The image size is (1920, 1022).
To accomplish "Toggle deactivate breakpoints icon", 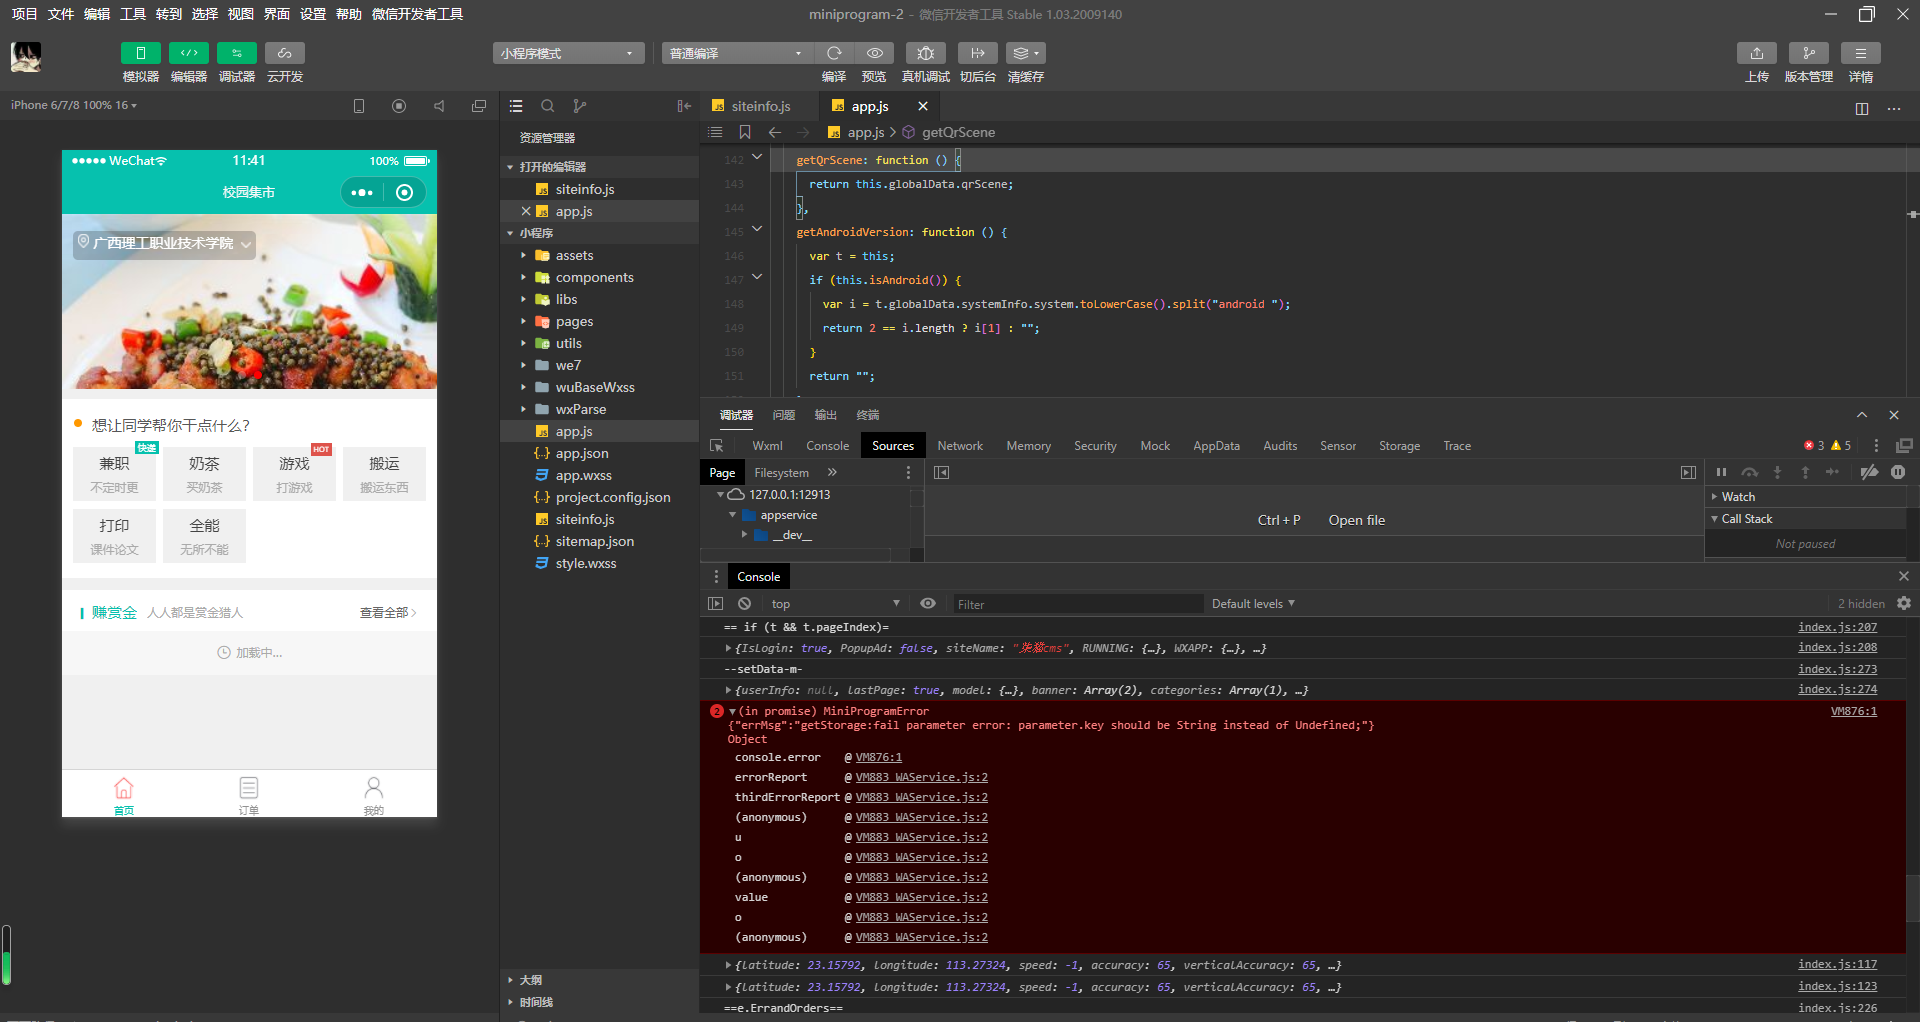I will 1869,472.
